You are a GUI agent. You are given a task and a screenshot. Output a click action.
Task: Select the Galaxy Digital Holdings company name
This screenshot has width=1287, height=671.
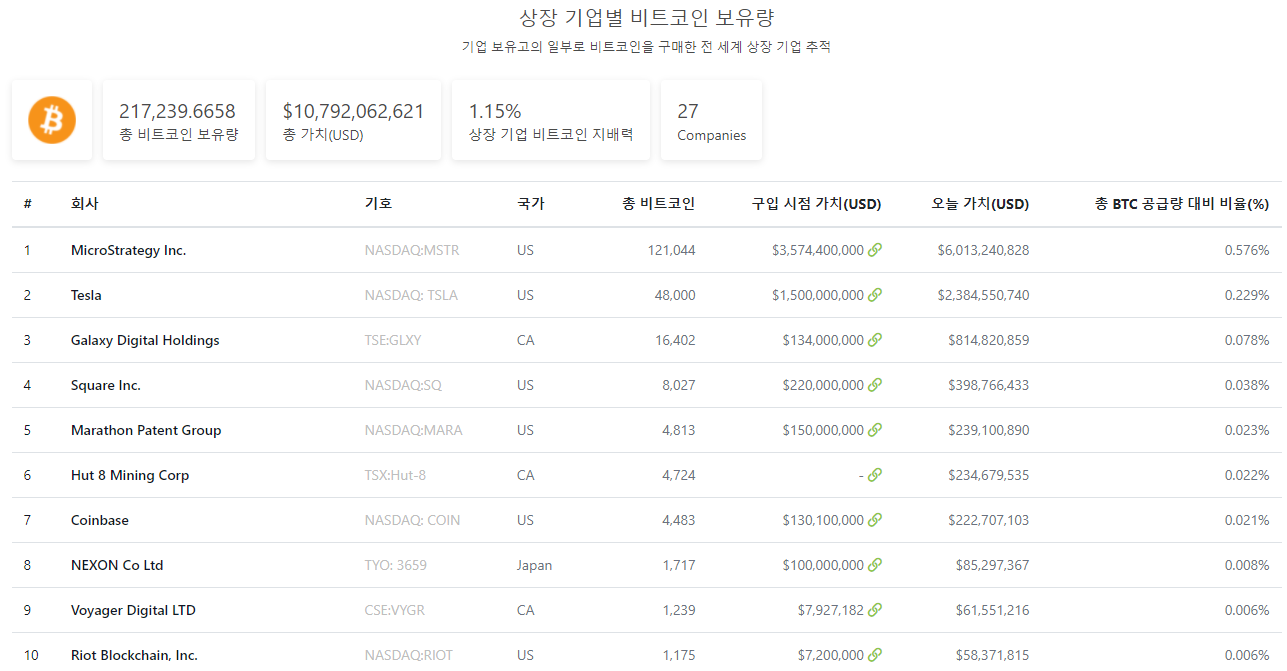click(x=145, y=340)
